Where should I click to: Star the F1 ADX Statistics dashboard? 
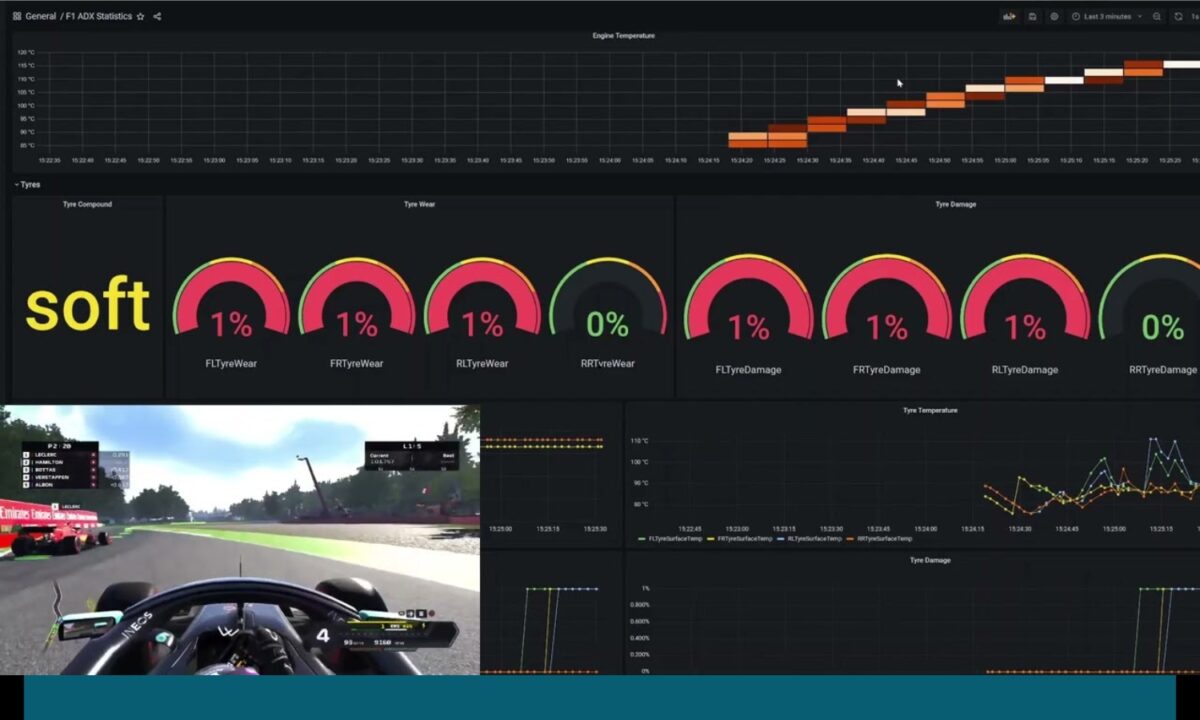pyautogui.click(x=140, y=16)
